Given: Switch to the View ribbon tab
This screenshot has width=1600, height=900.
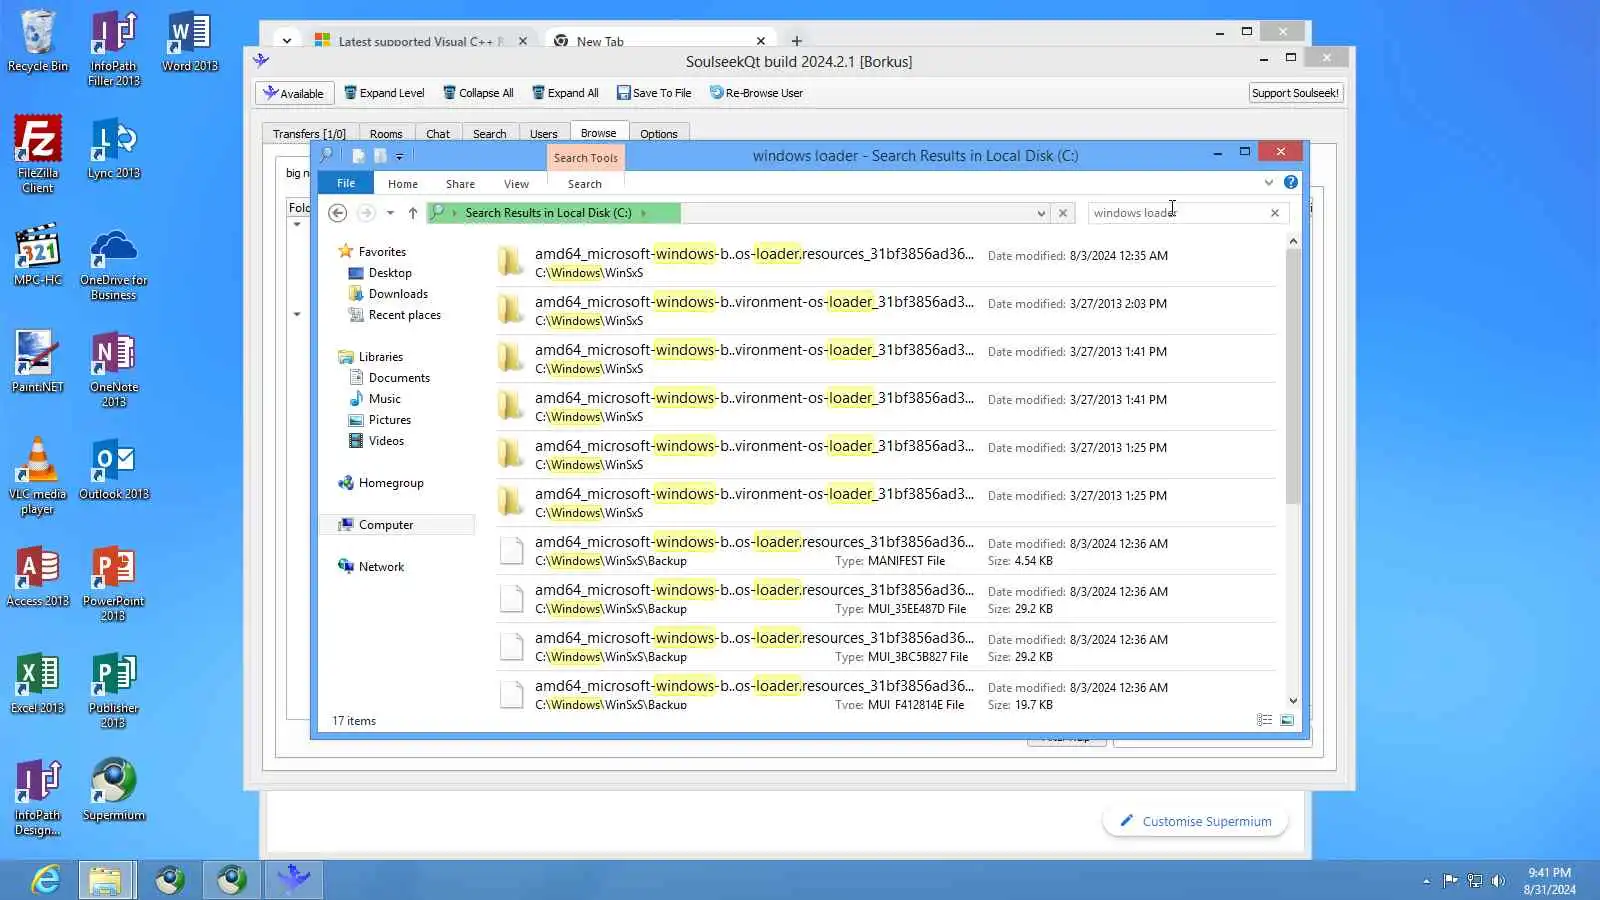Looking at the screenshot, I should point(516,184).
